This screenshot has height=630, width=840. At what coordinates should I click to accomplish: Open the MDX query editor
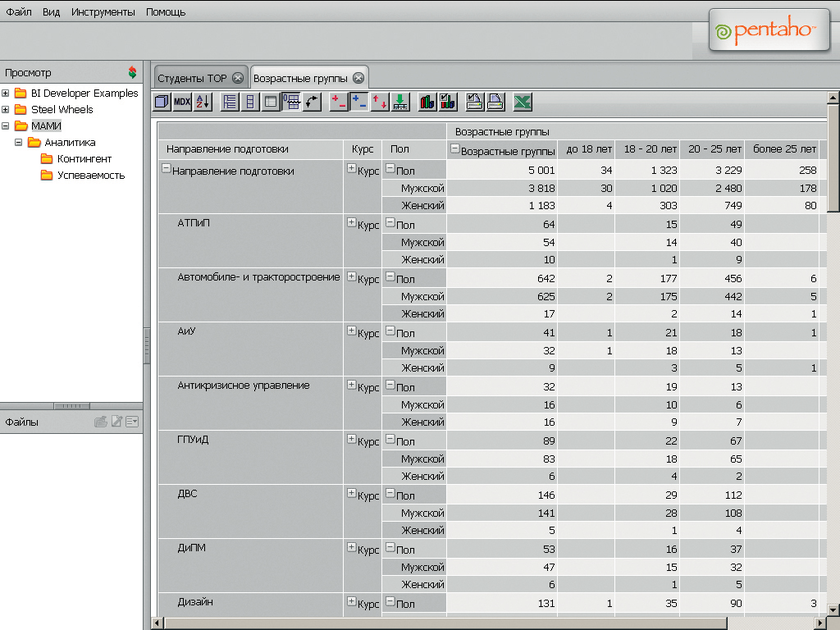tap(182, 102)
